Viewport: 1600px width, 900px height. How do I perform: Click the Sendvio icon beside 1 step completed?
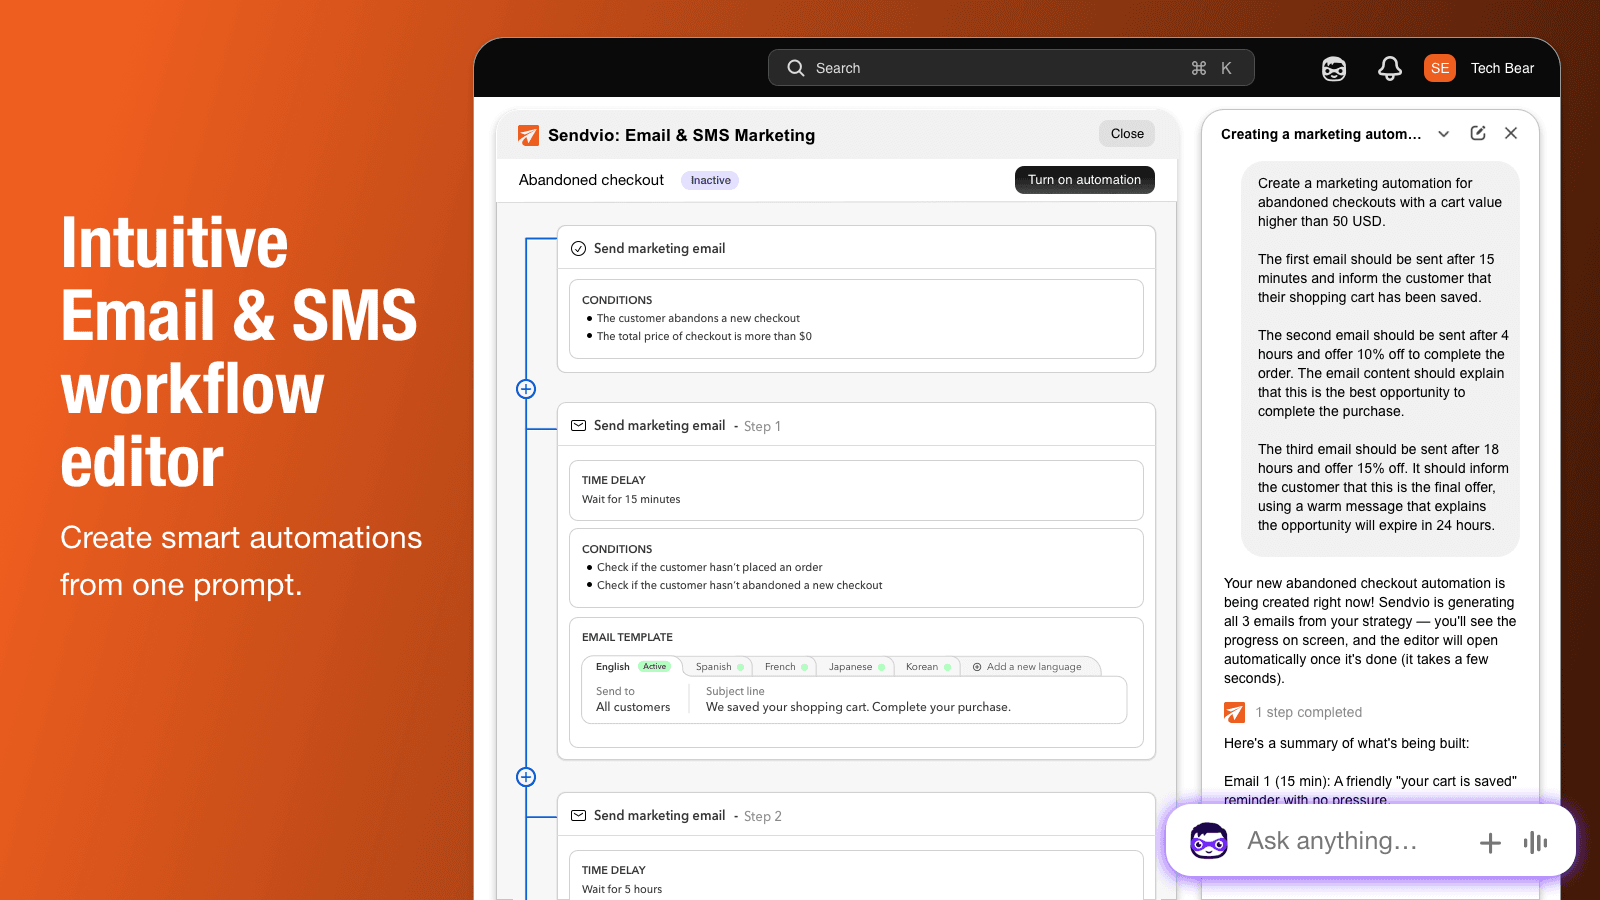(1235, 712)
